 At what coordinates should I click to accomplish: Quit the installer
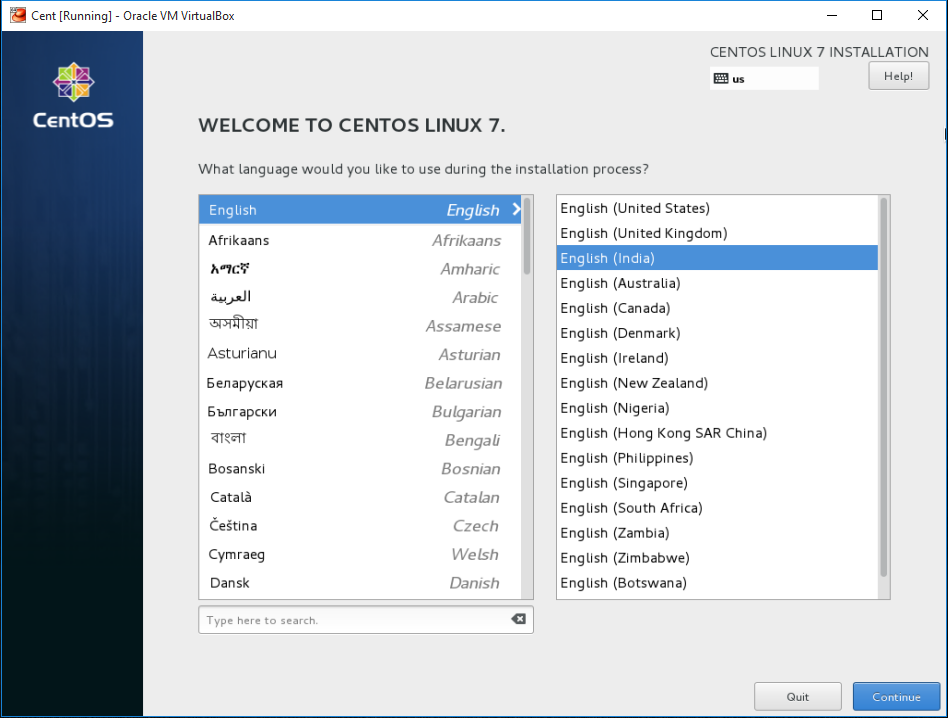pos(797,697)
